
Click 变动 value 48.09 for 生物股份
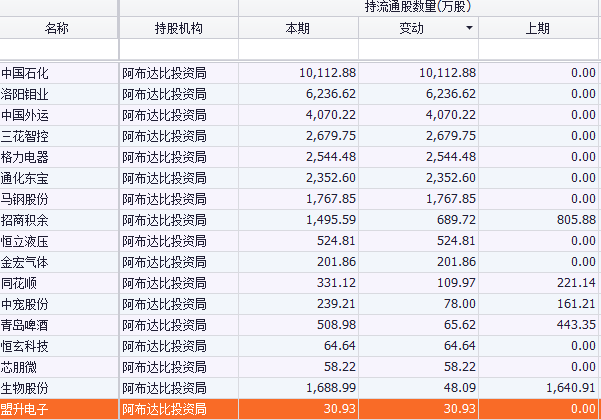(x=460, y=388)
